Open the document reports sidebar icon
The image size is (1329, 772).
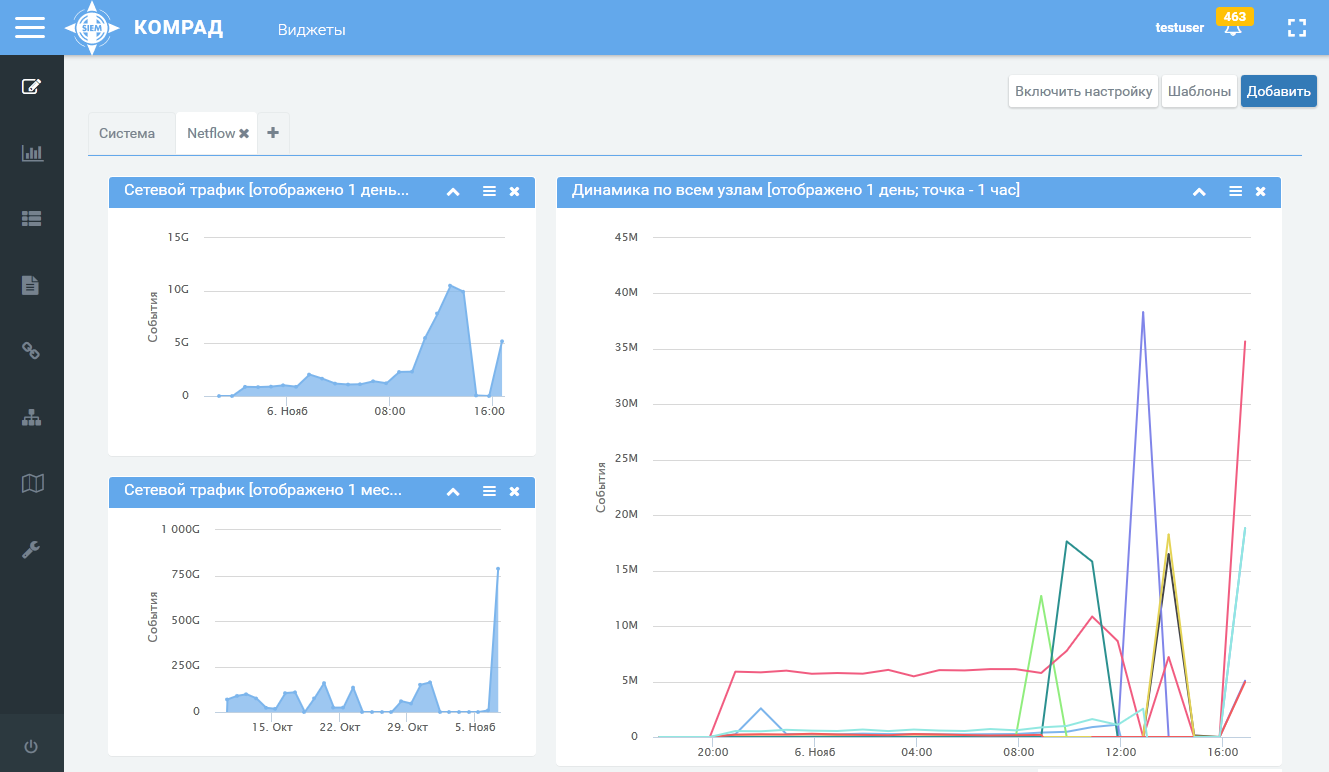(31, 285)
